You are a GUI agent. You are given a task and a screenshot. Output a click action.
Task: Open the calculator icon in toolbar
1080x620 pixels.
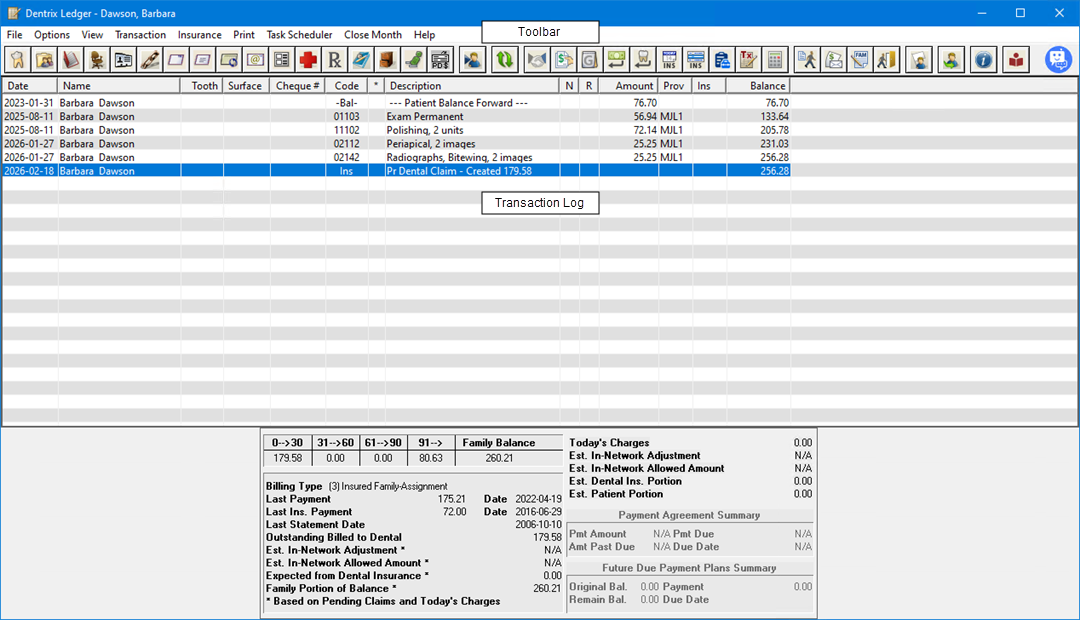pyautogui.click(x=775, y=60)
